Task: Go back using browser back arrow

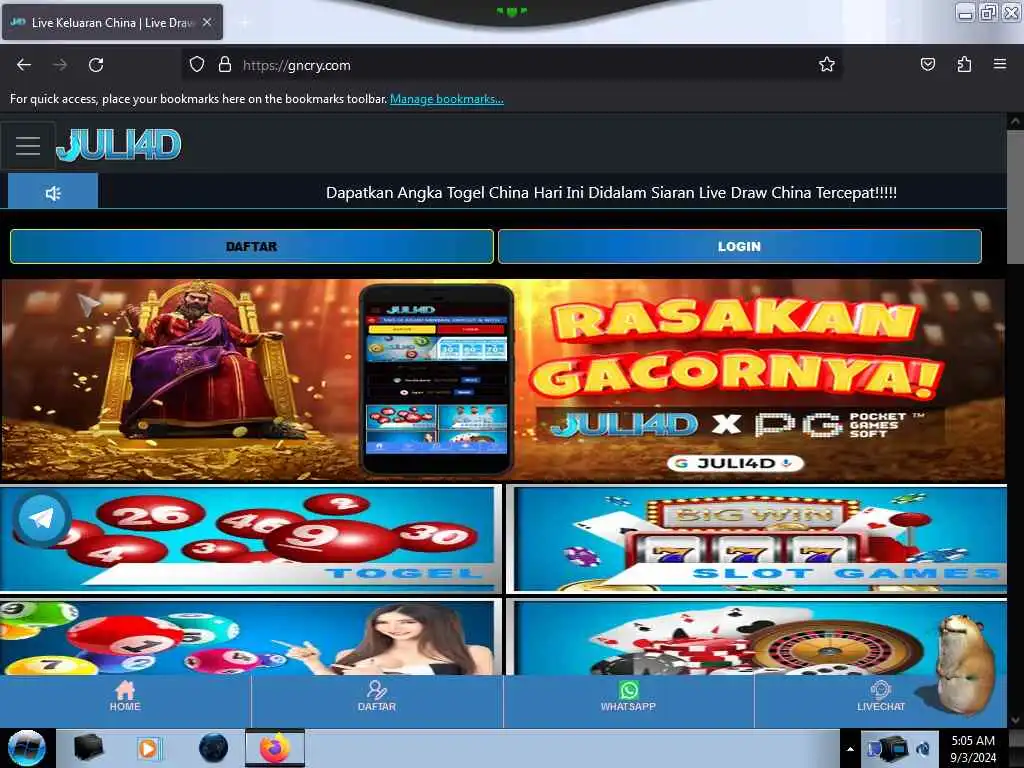Action: point(24,65)
